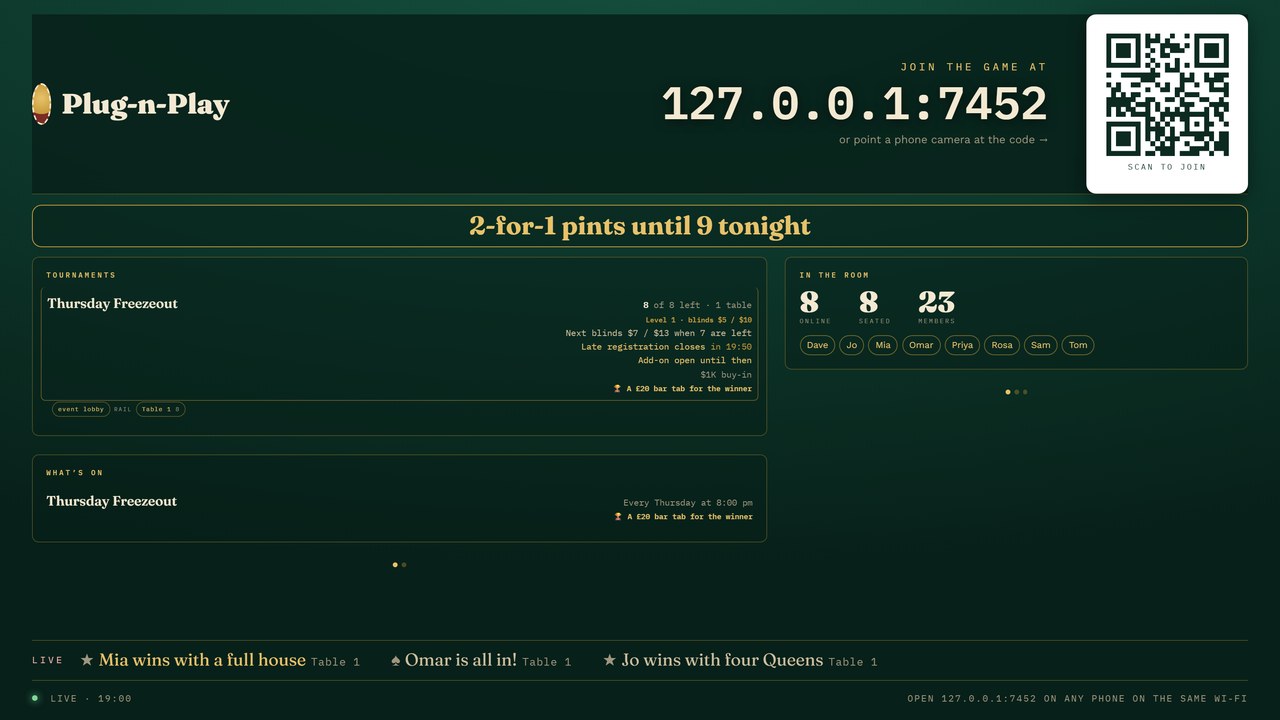Select the Sam player chip
The width and height of the screenshot is (1280, 720).
click(x=1041, y=345)
